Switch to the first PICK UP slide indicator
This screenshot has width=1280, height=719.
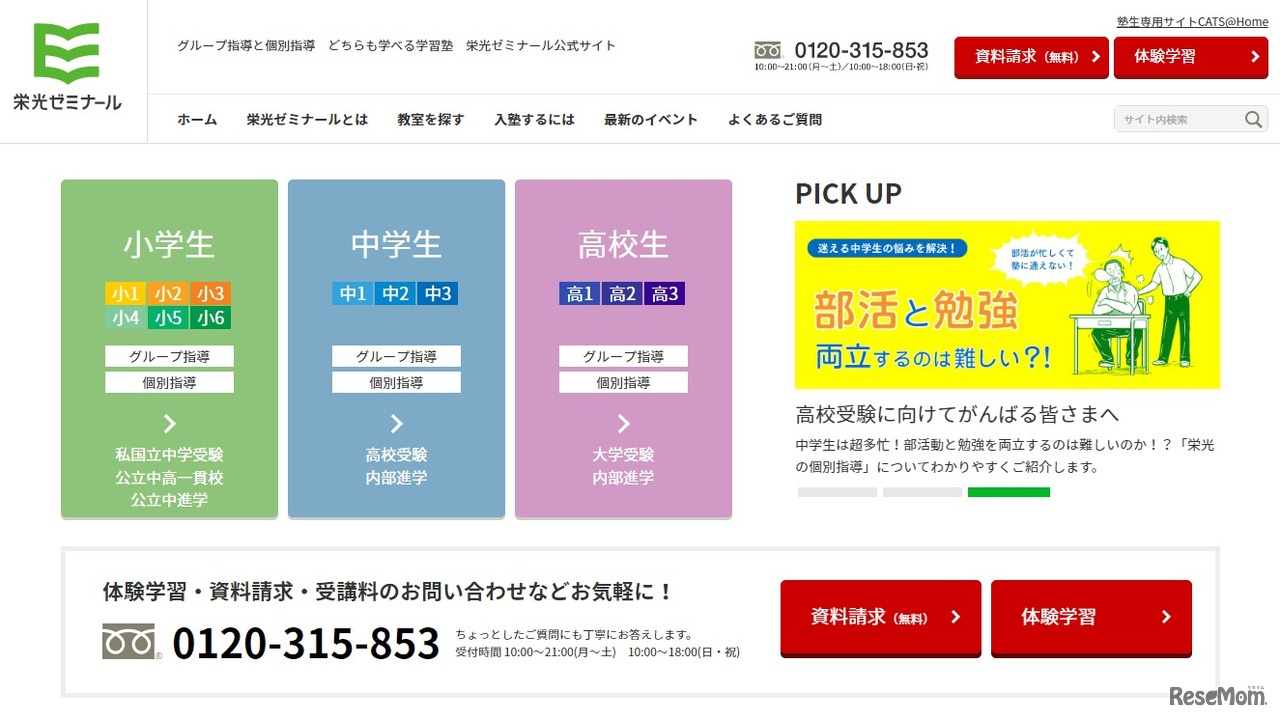(837, 492)
